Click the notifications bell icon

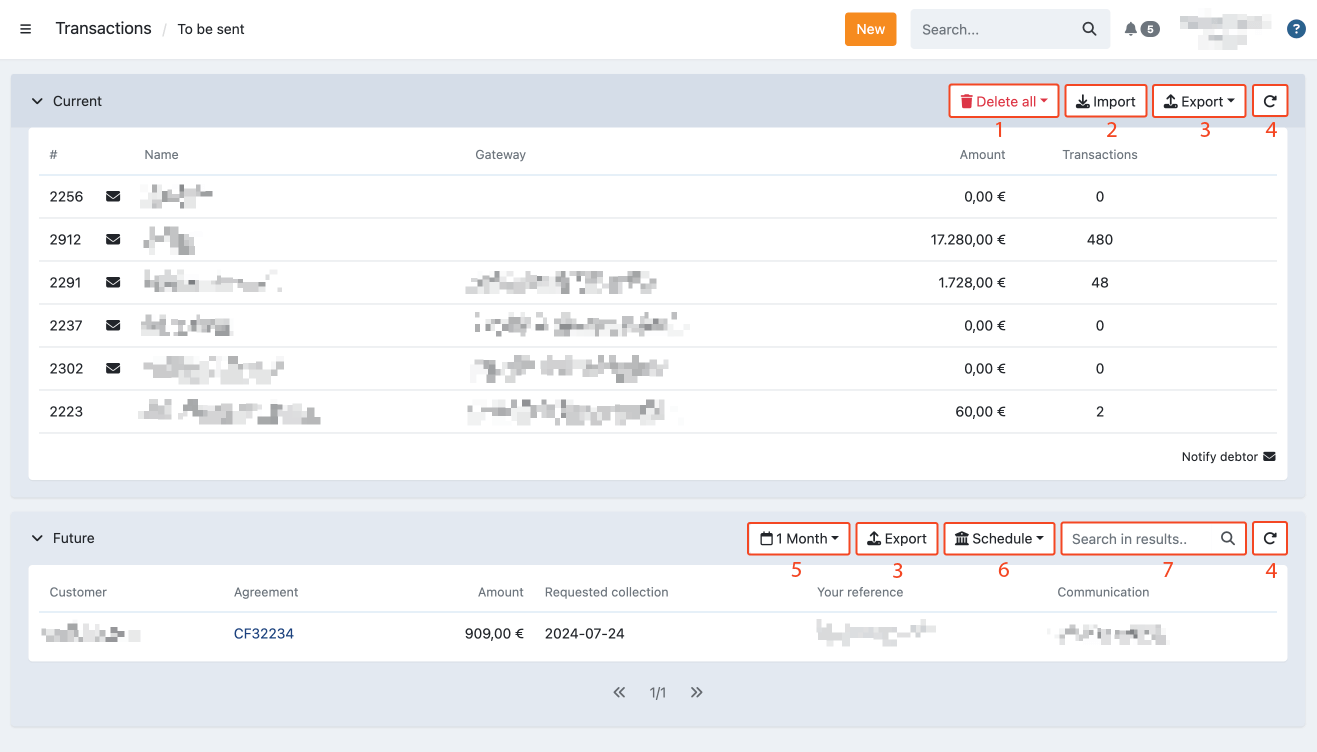[x=1131, y=29]
